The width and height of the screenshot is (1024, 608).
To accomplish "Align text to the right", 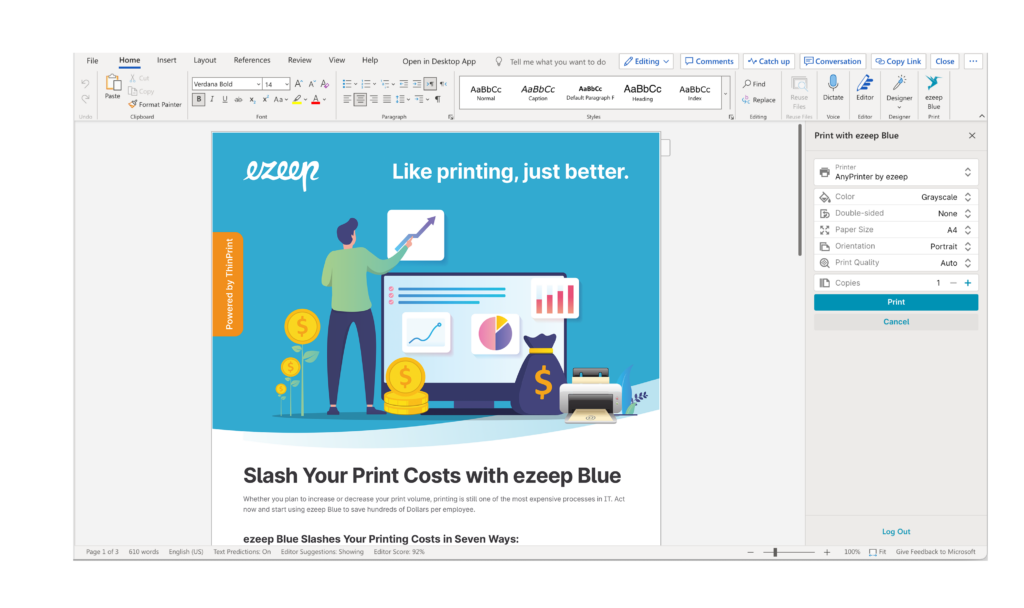I will click(x=374, y=100).
